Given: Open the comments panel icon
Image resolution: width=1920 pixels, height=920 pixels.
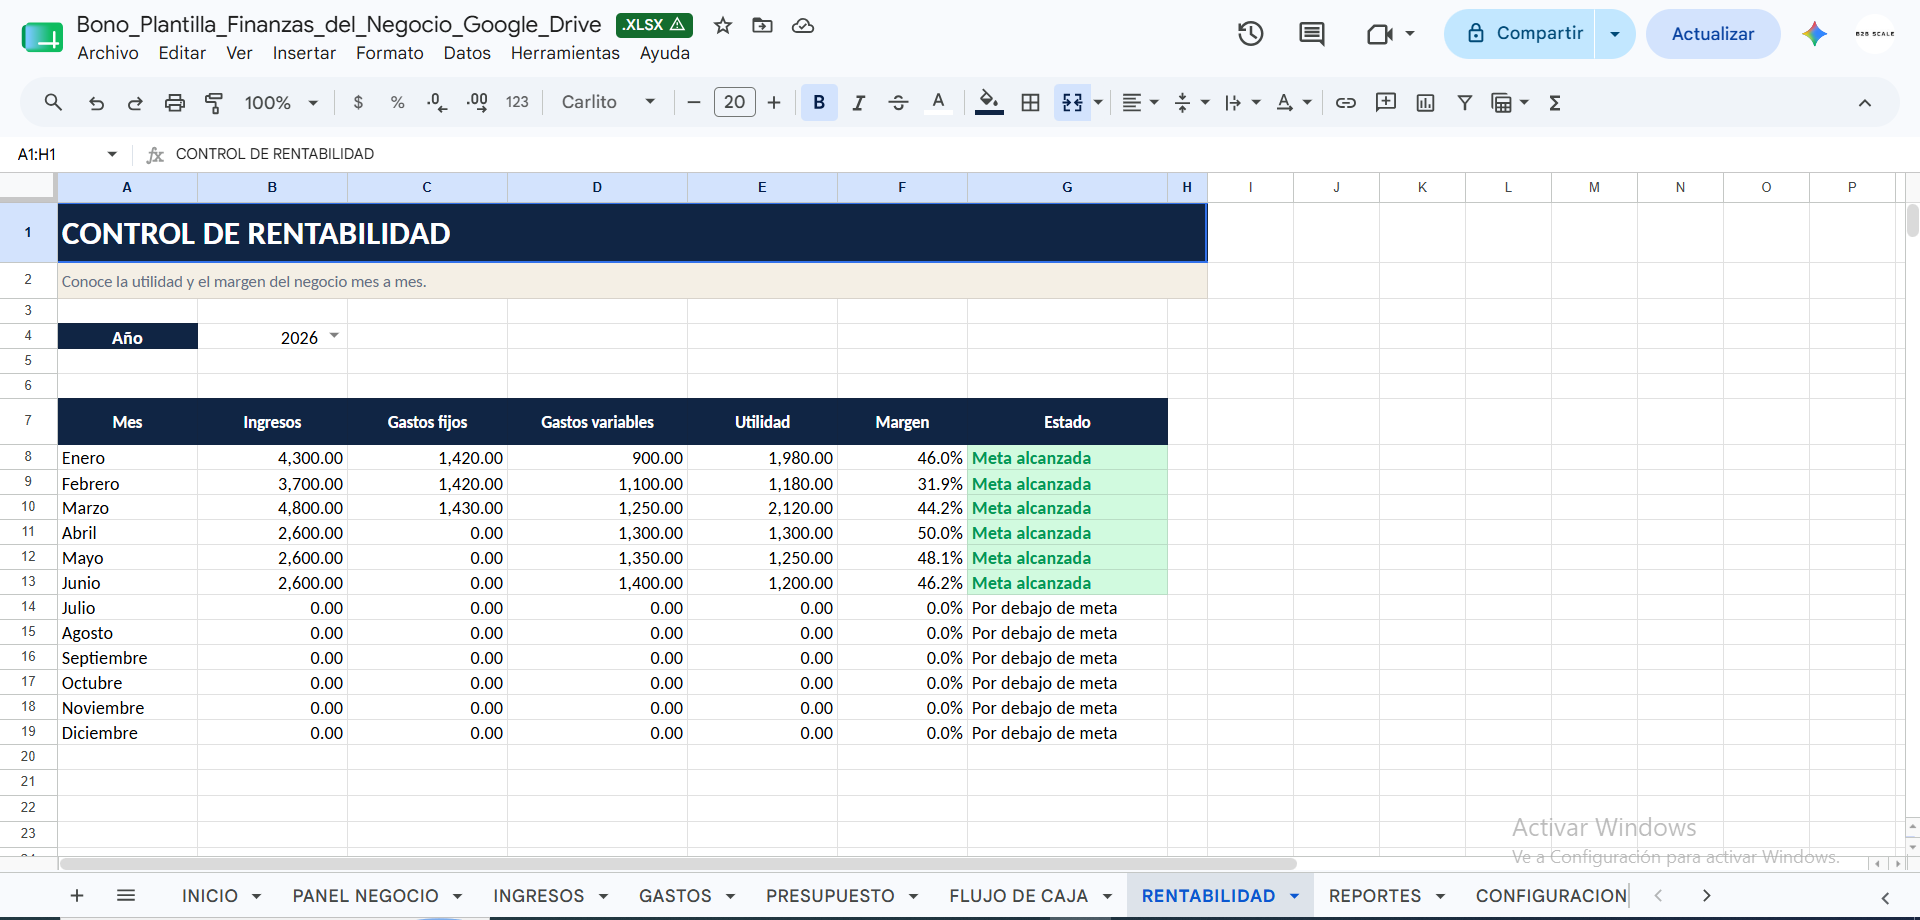Looking at the screenshot, I should click(x=1311, y=34).
